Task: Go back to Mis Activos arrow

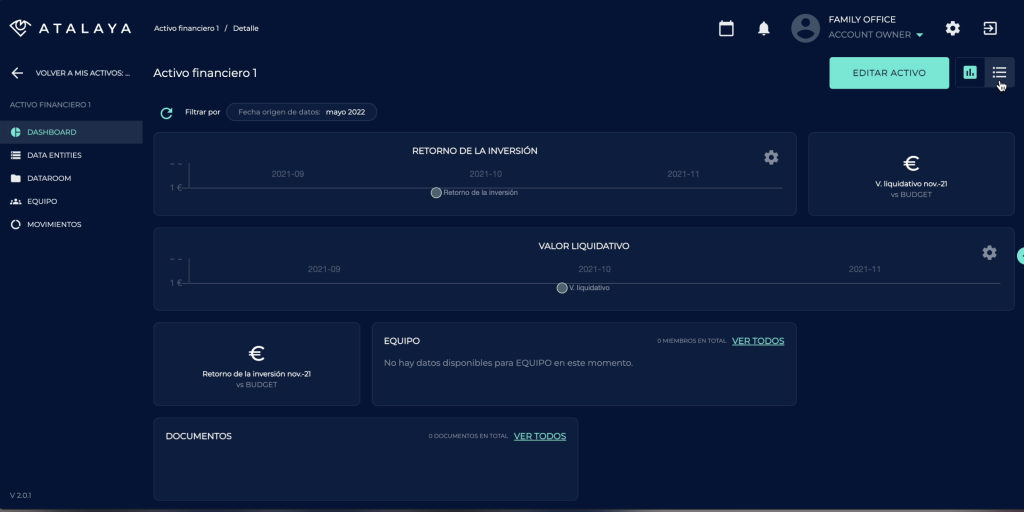Action: (x=17, y=73)
